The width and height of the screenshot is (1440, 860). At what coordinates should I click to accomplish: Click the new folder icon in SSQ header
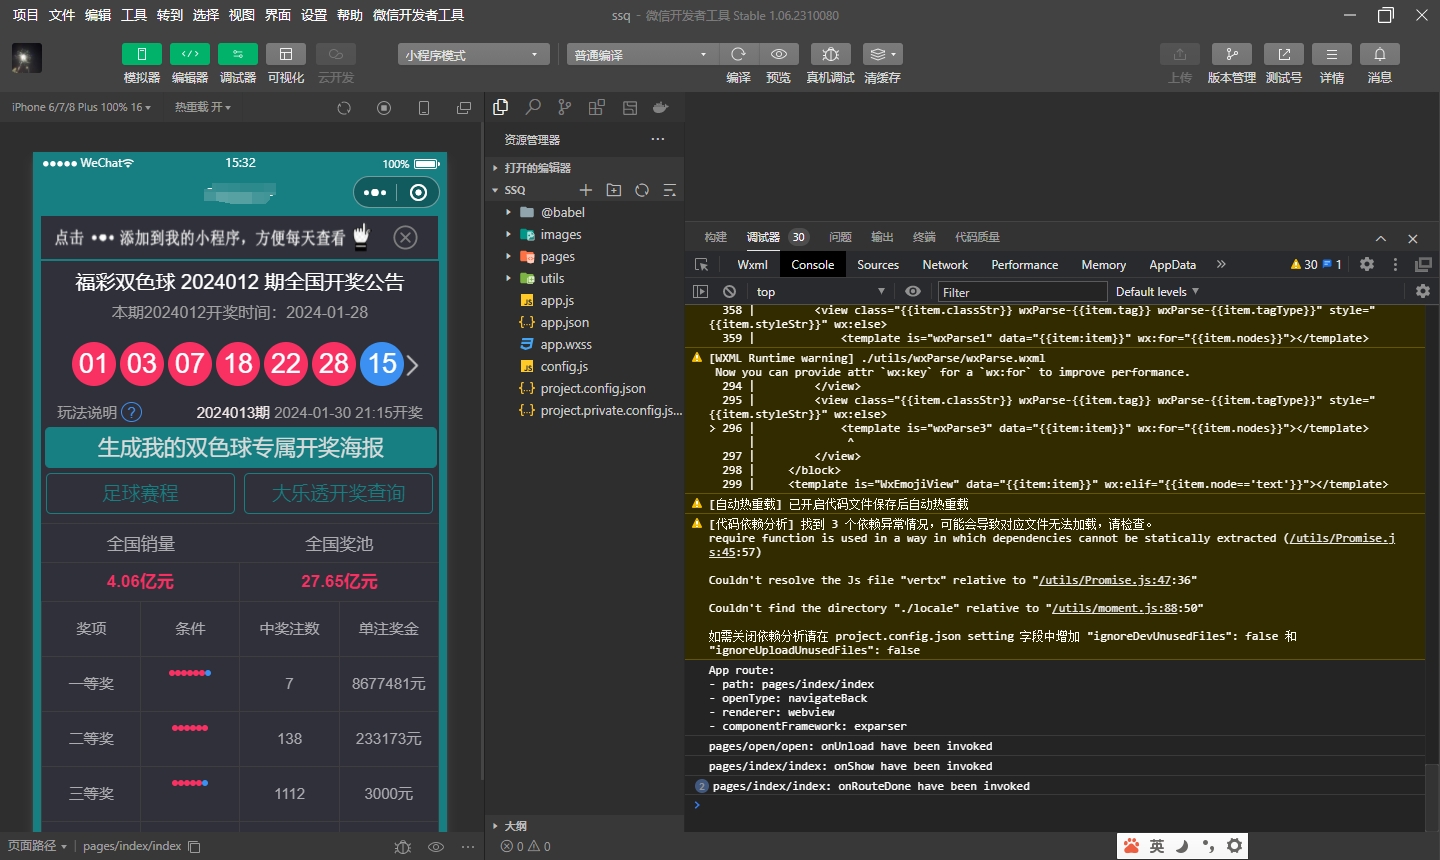click(614, 190)
